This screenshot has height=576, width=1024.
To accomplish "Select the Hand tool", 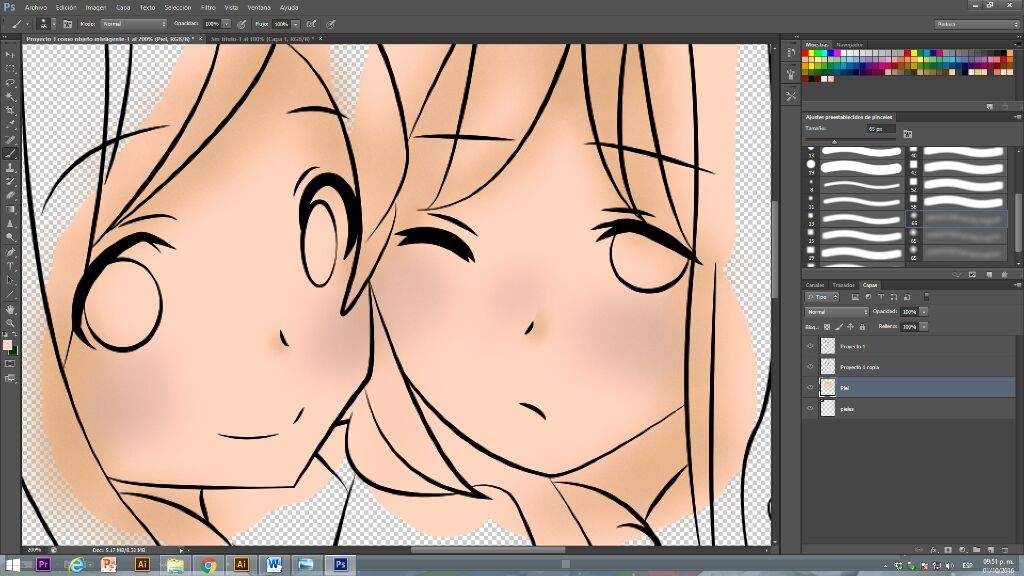I will 10,309.
